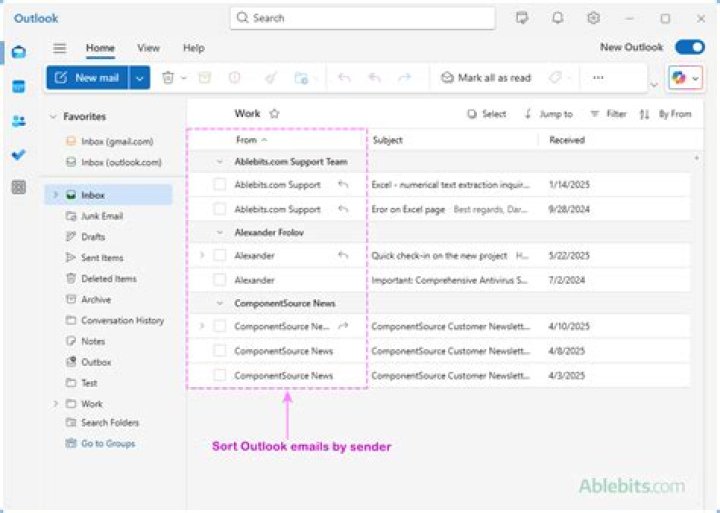720x513 pixels.
Task: Open the Mail module in the sidebar
Action: (x=19, y=51)
